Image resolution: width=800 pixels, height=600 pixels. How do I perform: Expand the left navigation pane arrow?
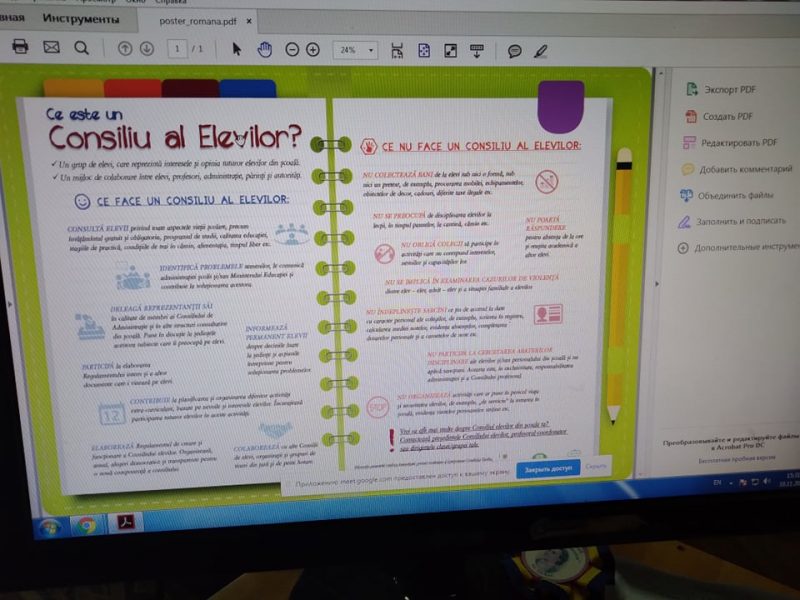click(x=9, y=305)
